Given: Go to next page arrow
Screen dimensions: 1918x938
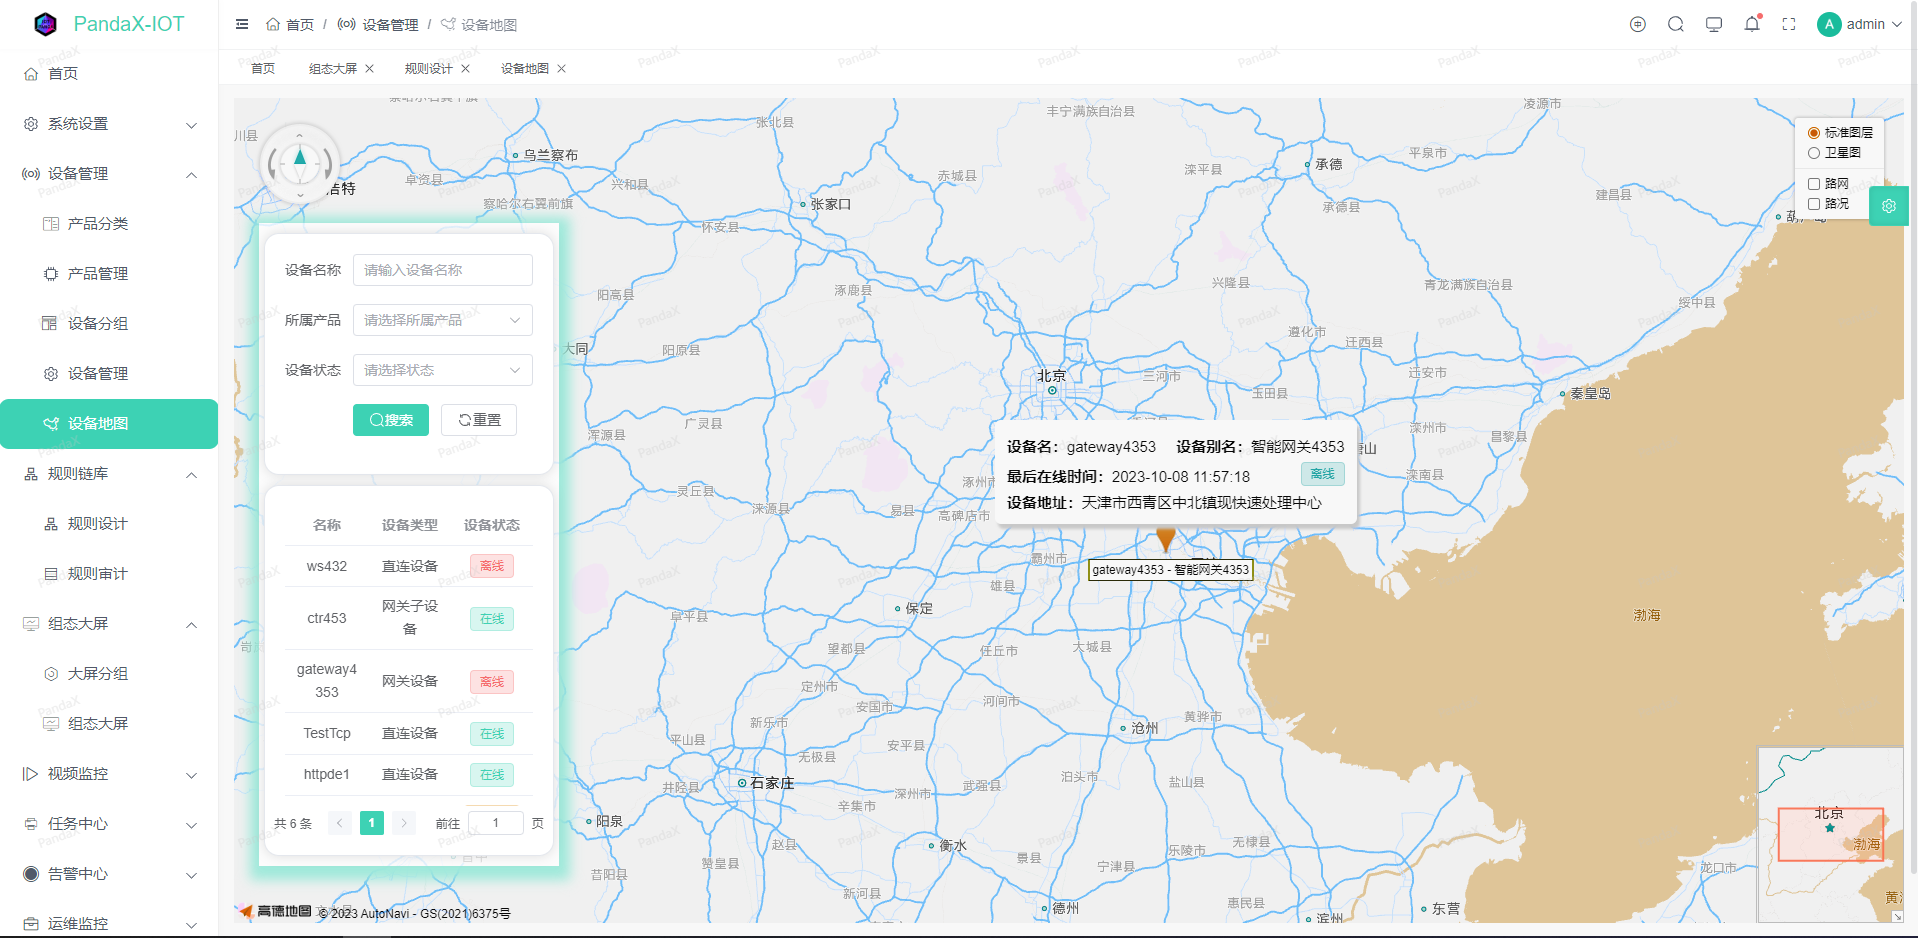Looking at the screenshot, I should (404, 823).
